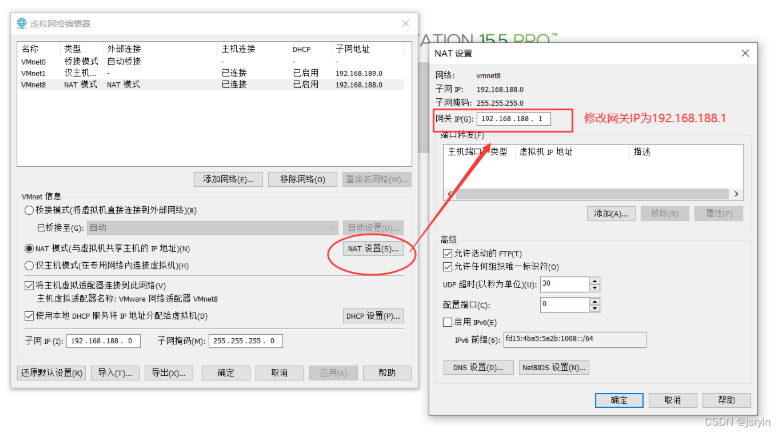Click the 子网地址 column header in network list
The width and height of the screenshot is (780, 440).
(x=352, y=49)
